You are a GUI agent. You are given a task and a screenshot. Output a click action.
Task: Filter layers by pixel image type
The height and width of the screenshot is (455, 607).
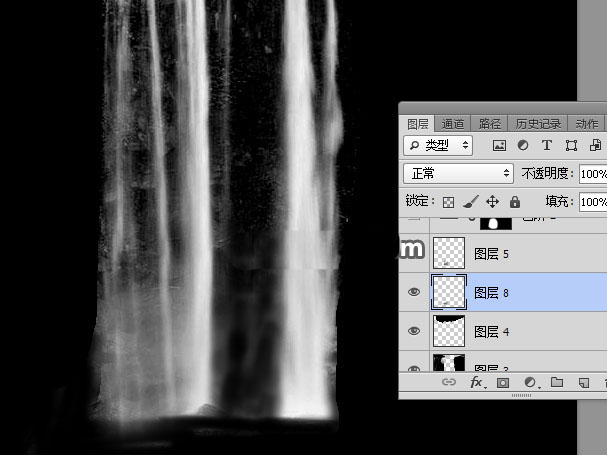click(499, 146)
